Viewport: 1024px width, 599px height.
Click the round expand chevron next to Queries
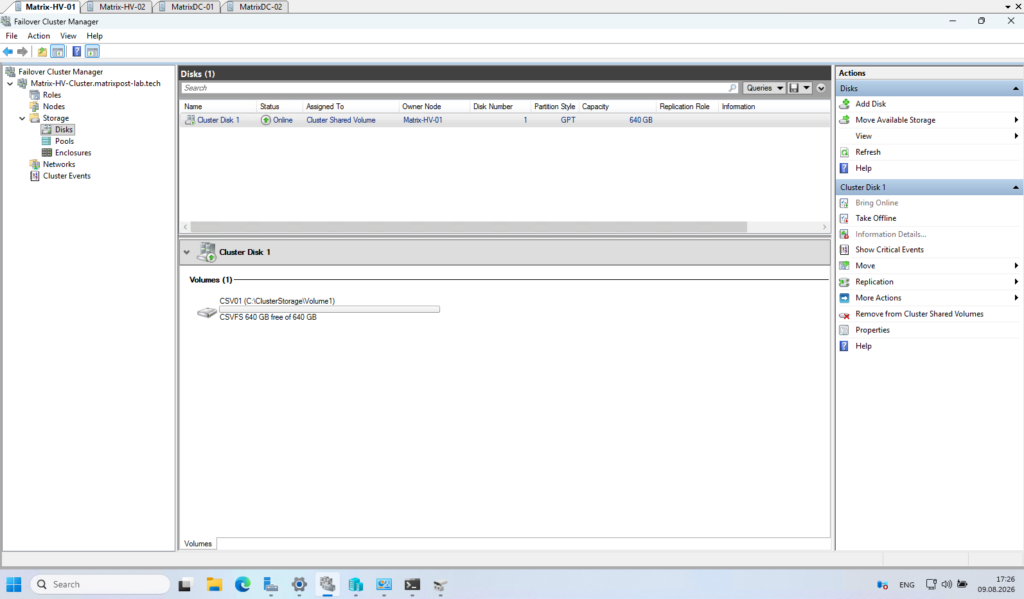coord(821,88)
